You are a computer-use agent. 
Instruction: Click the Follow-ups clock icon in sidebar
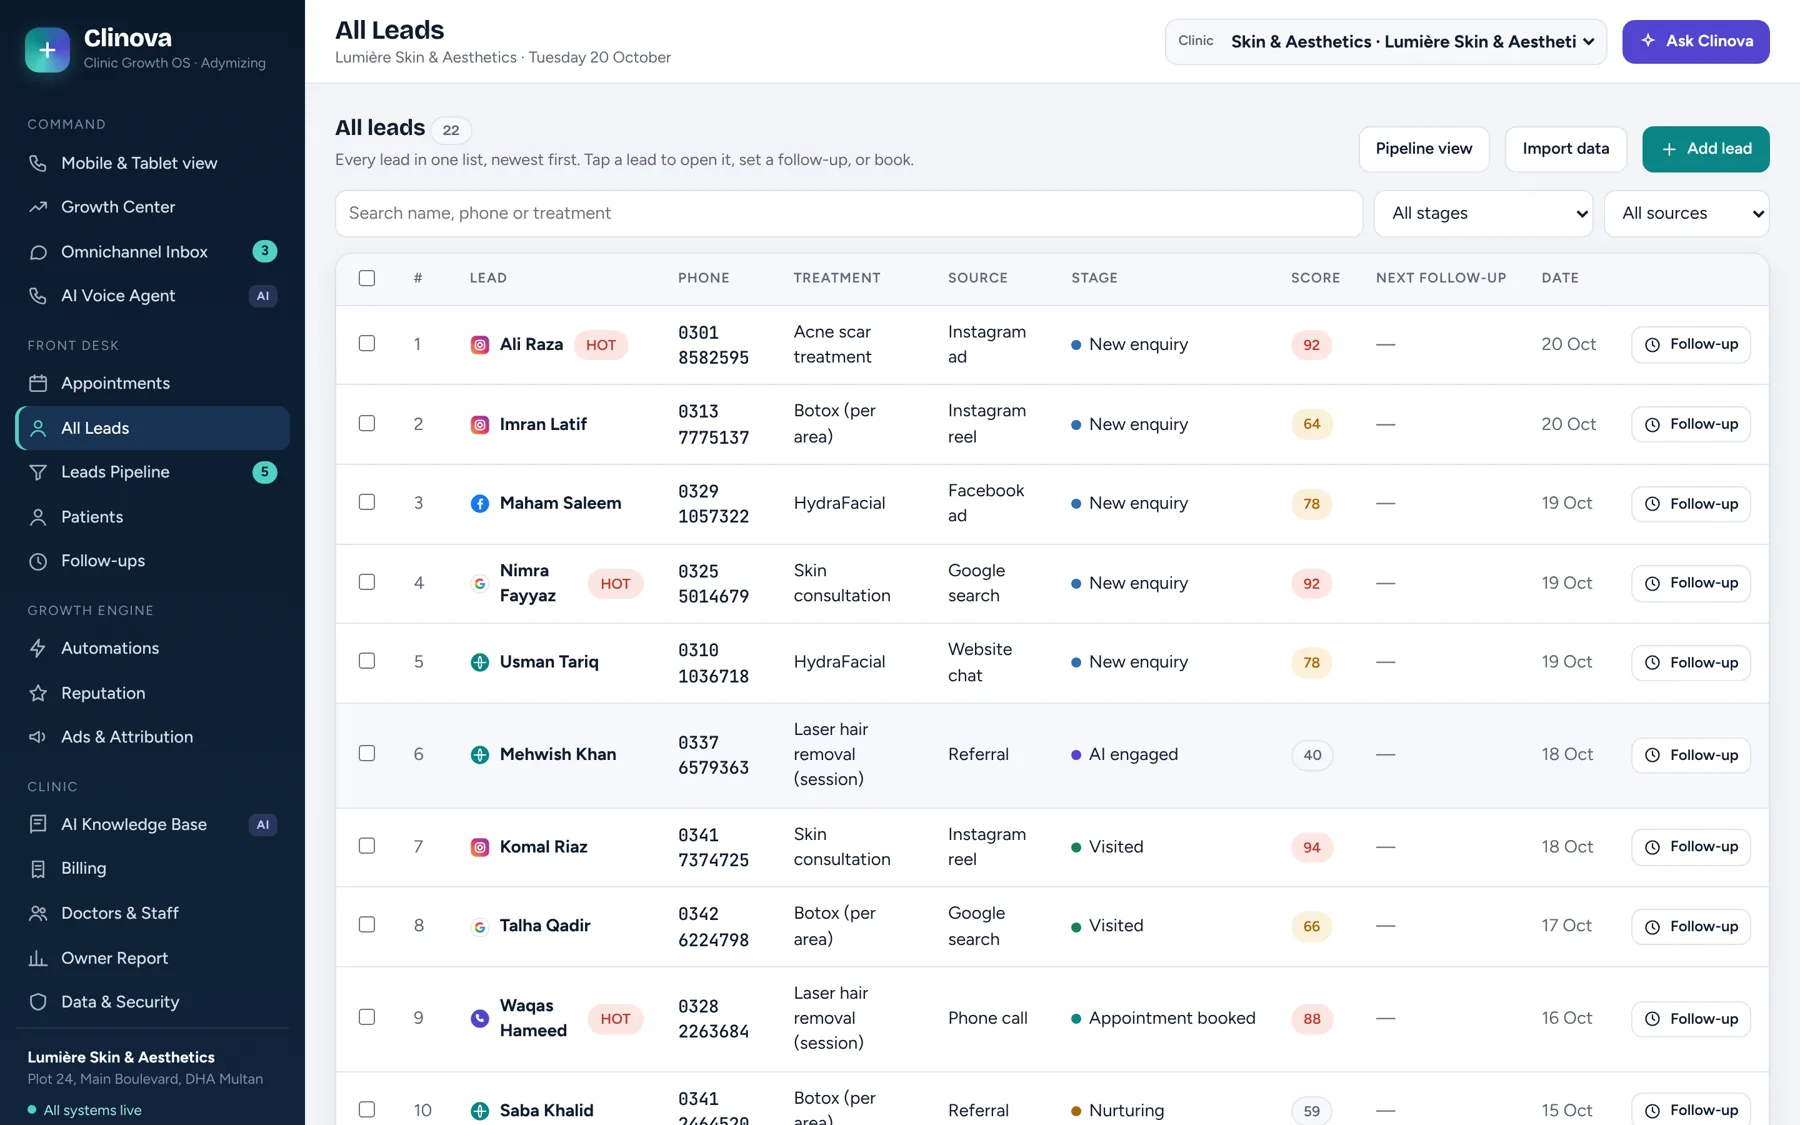[38, 561]
